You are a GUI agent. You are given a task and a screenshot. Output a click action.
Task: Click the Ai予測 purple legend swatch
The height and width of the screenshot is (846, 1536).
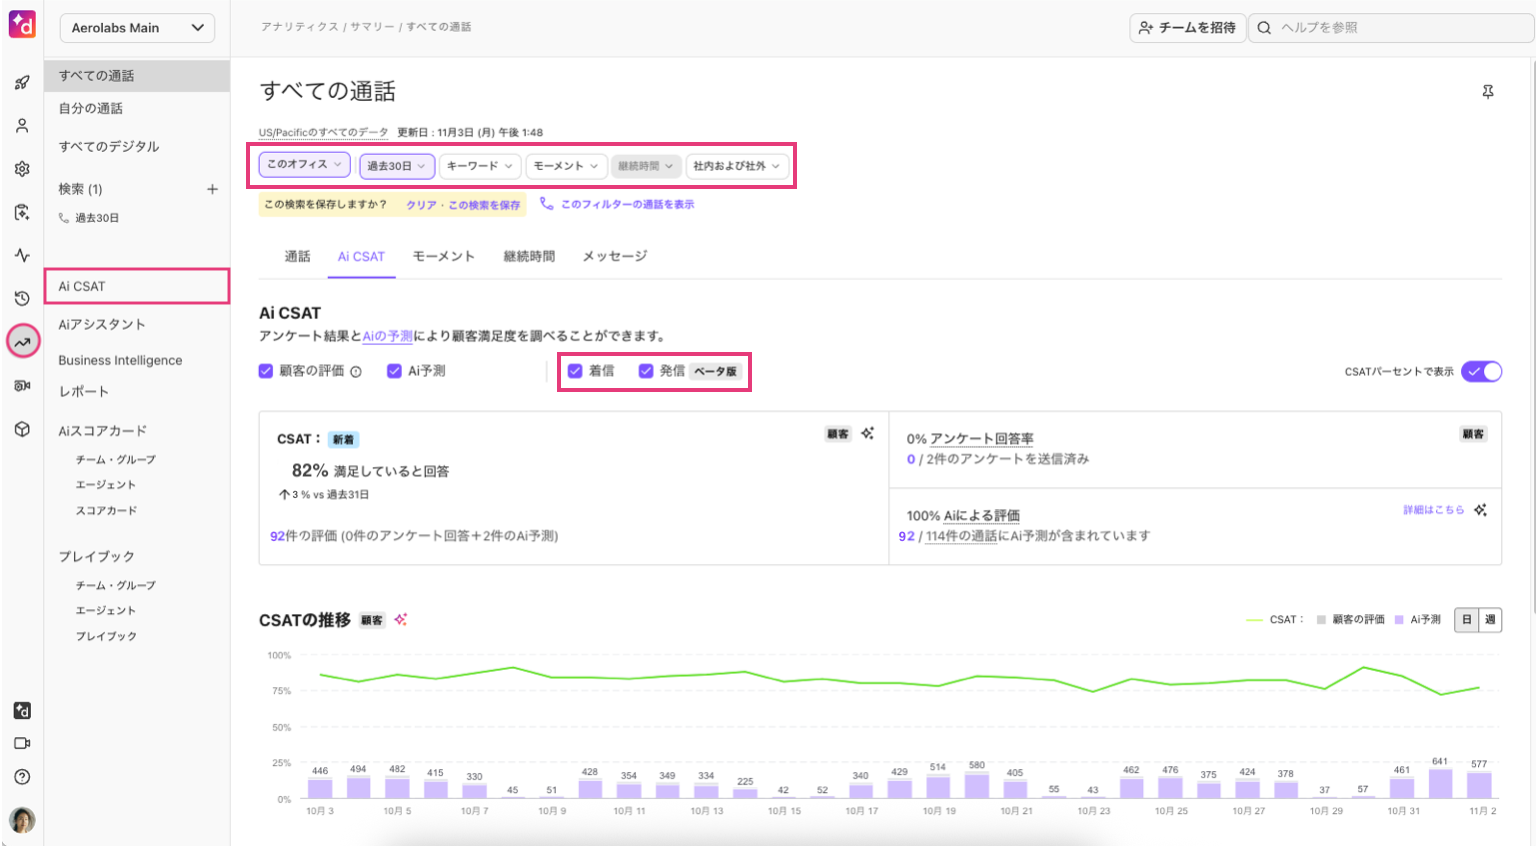1399,620
